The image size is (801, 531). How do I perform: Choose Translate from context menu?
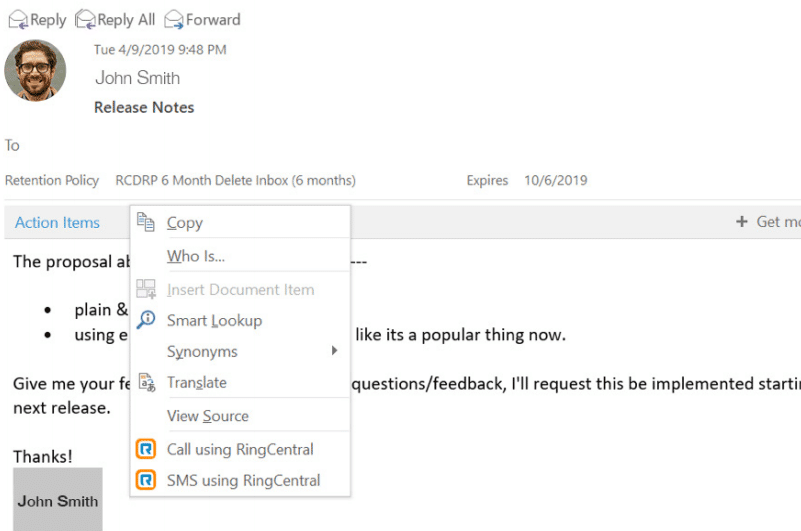240,382
